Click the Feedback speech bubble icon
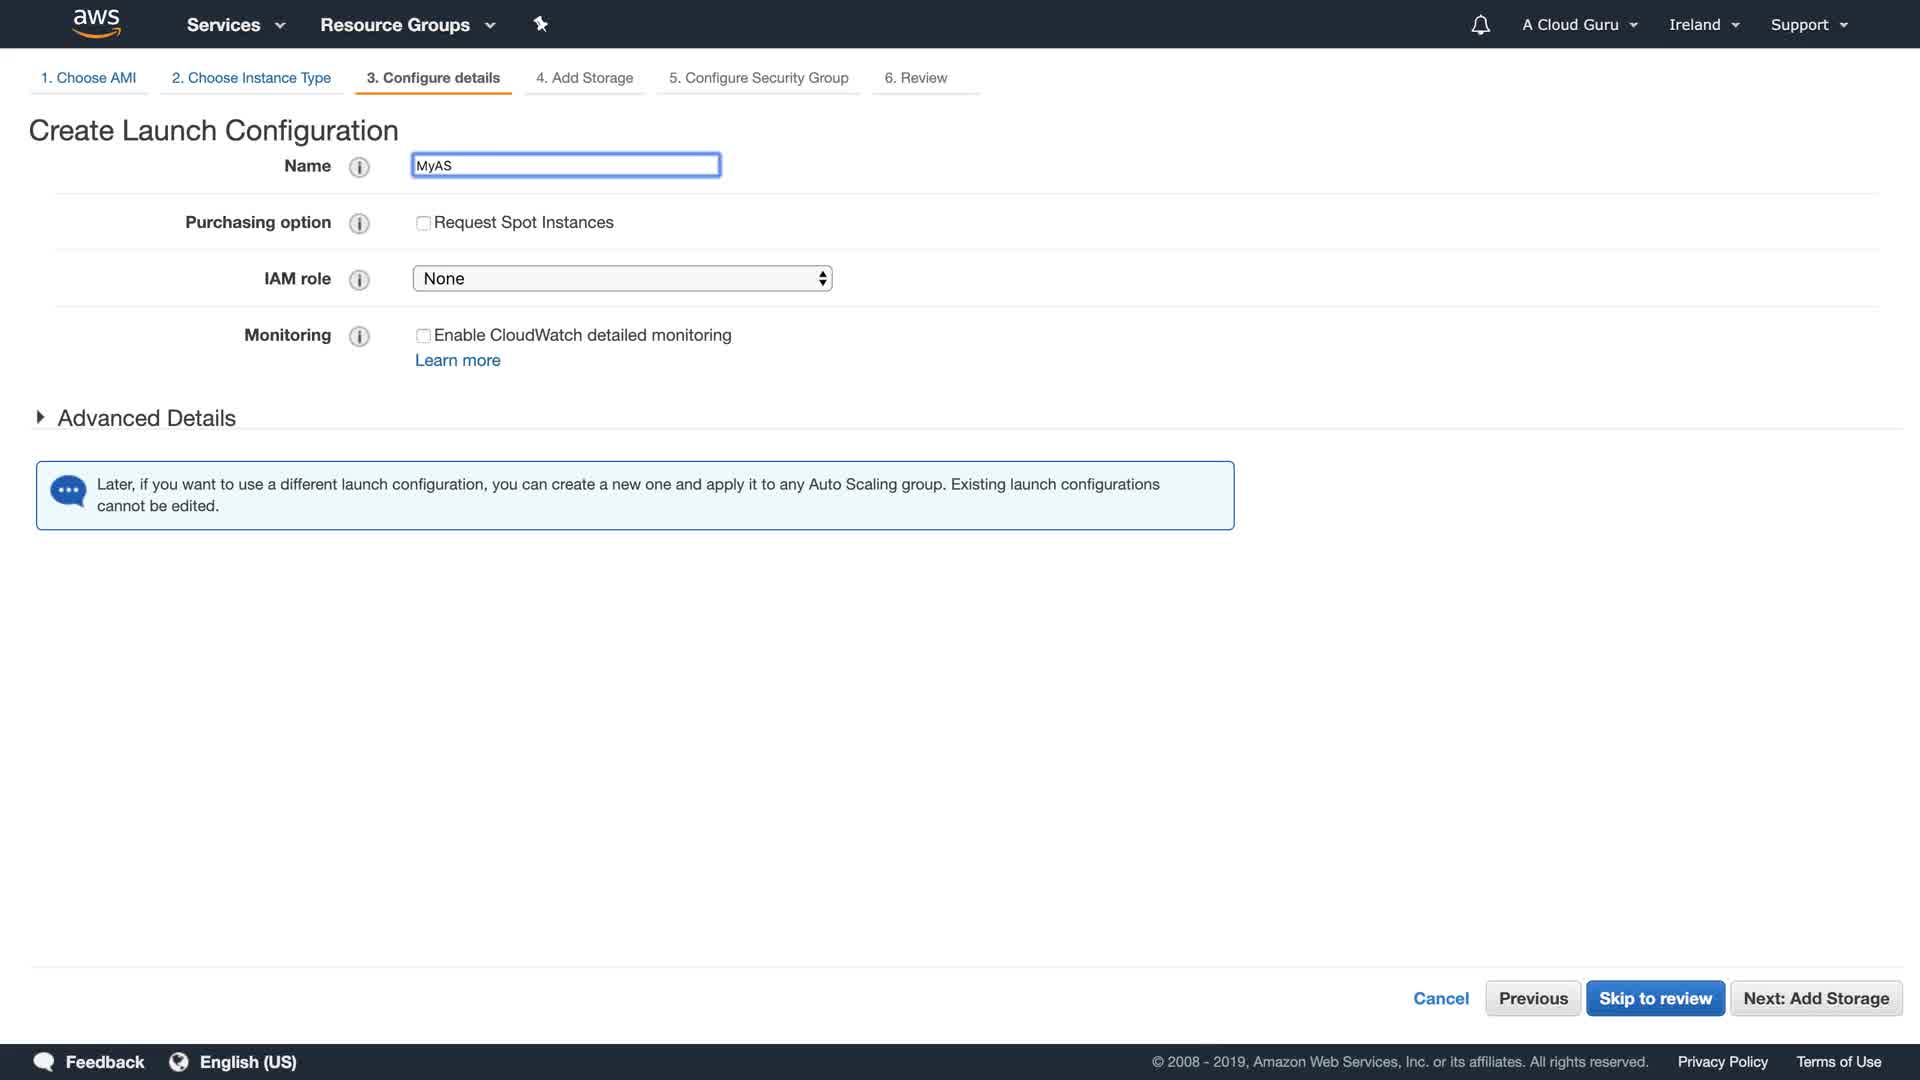 pos(44,1062)
